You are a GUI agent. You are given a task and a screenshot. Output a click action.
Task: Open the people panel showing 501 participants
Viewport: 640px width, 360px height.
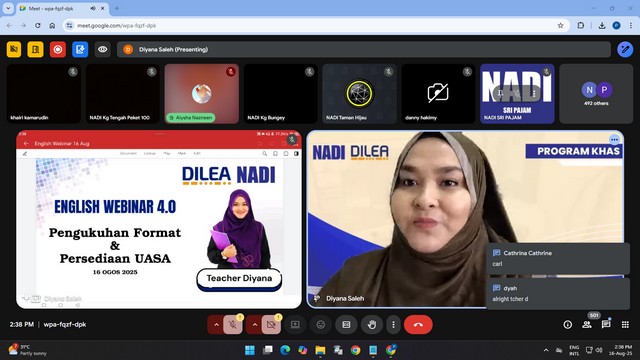point(587,324)
